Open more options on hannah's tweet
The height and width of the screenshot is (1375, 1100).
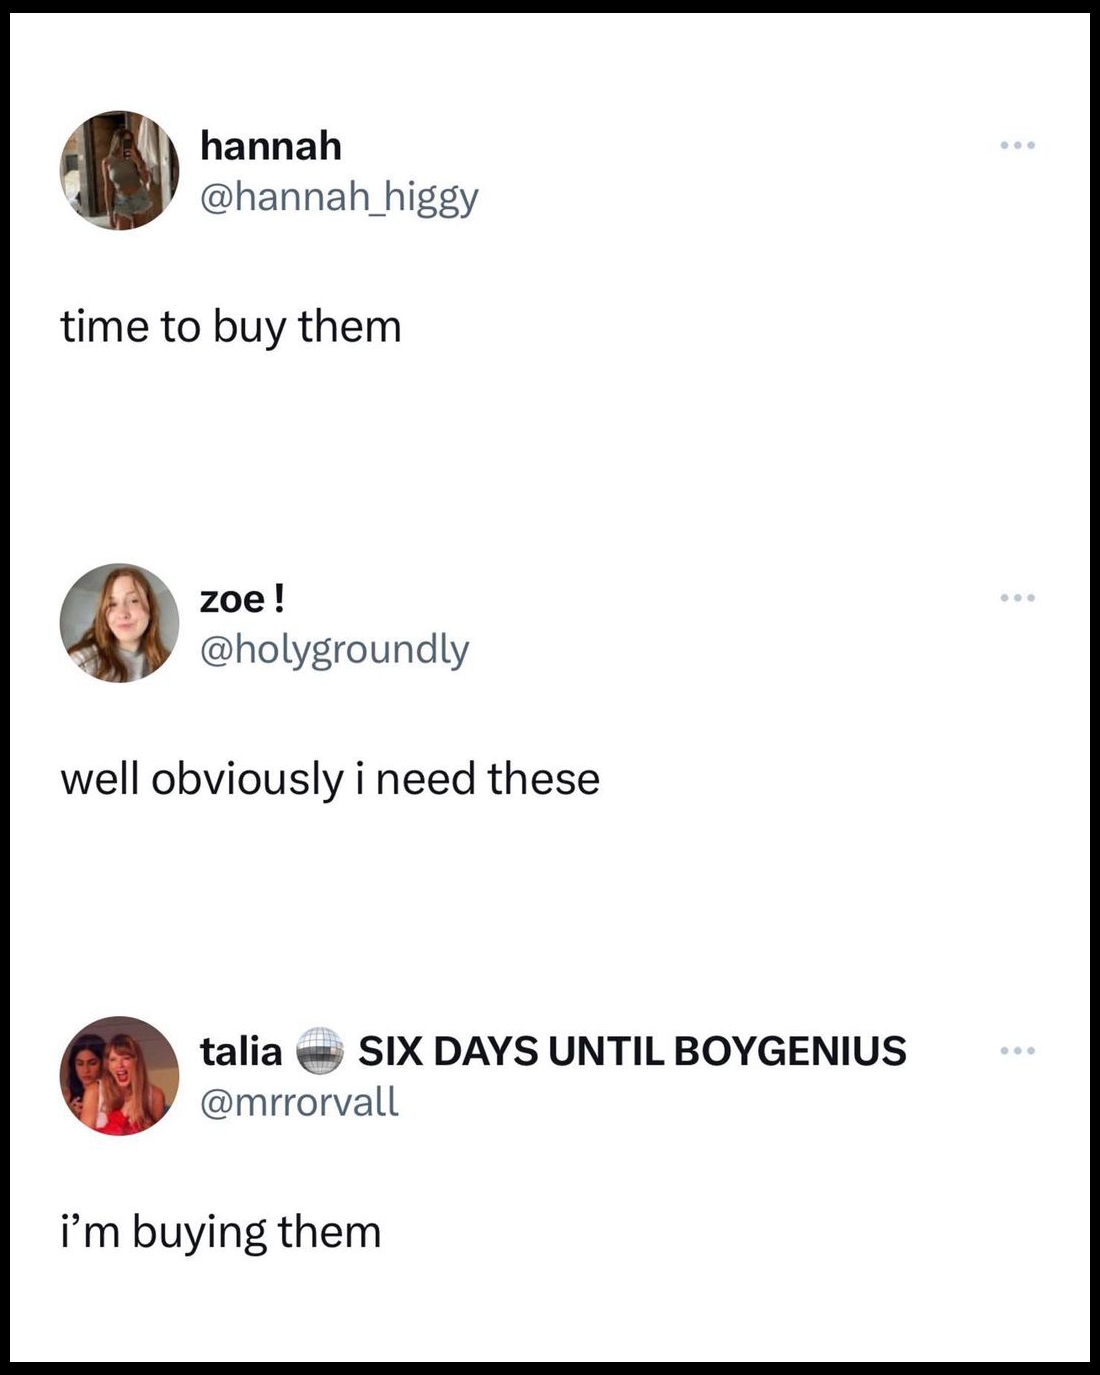[1018, 146]
